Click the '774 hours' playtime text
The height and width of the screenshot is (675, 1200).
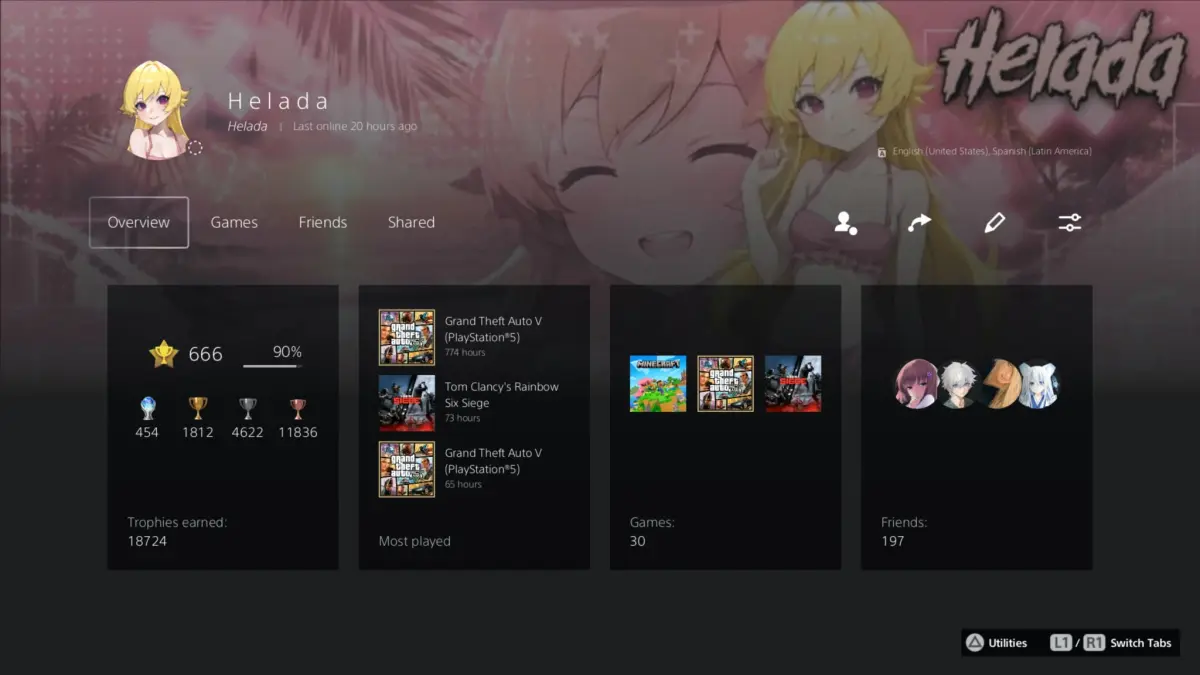pyautogui.click(x=465, y=353)
